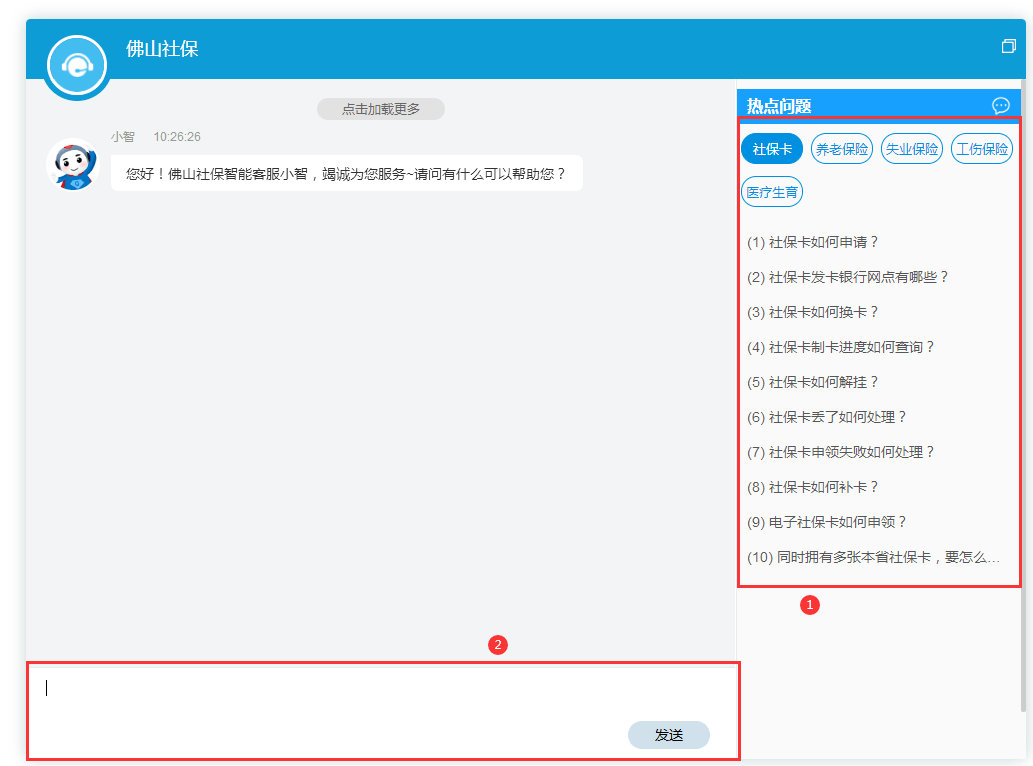
Task: Open question 社保卡如何解挂？
Action: coord(812,382)
